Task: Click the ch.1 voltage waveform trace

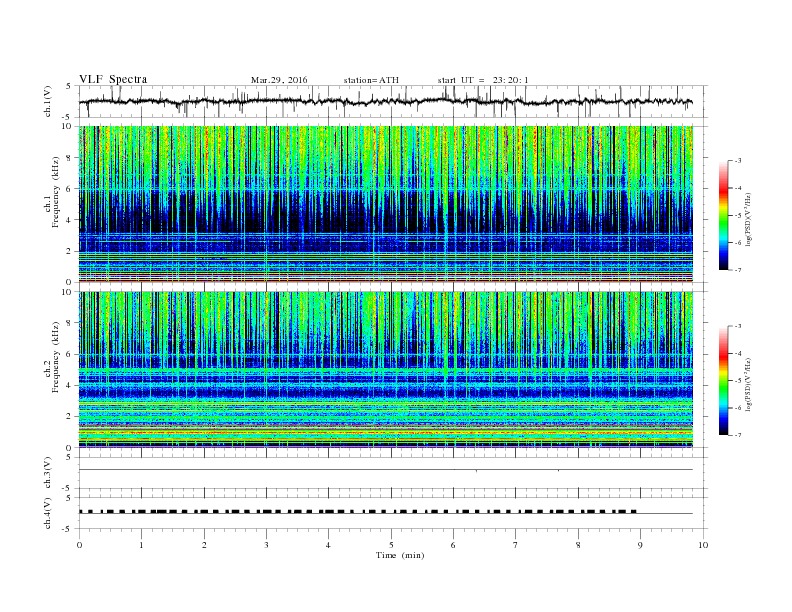Action: (386, 101)
